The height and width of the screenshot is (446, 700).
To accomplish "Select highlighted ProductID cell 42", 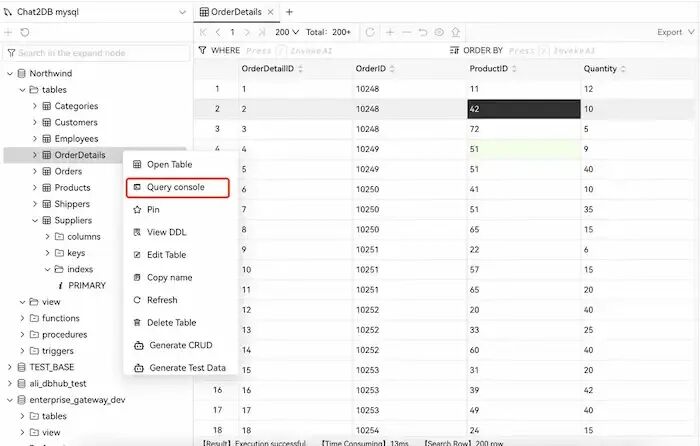I will 524,109.
